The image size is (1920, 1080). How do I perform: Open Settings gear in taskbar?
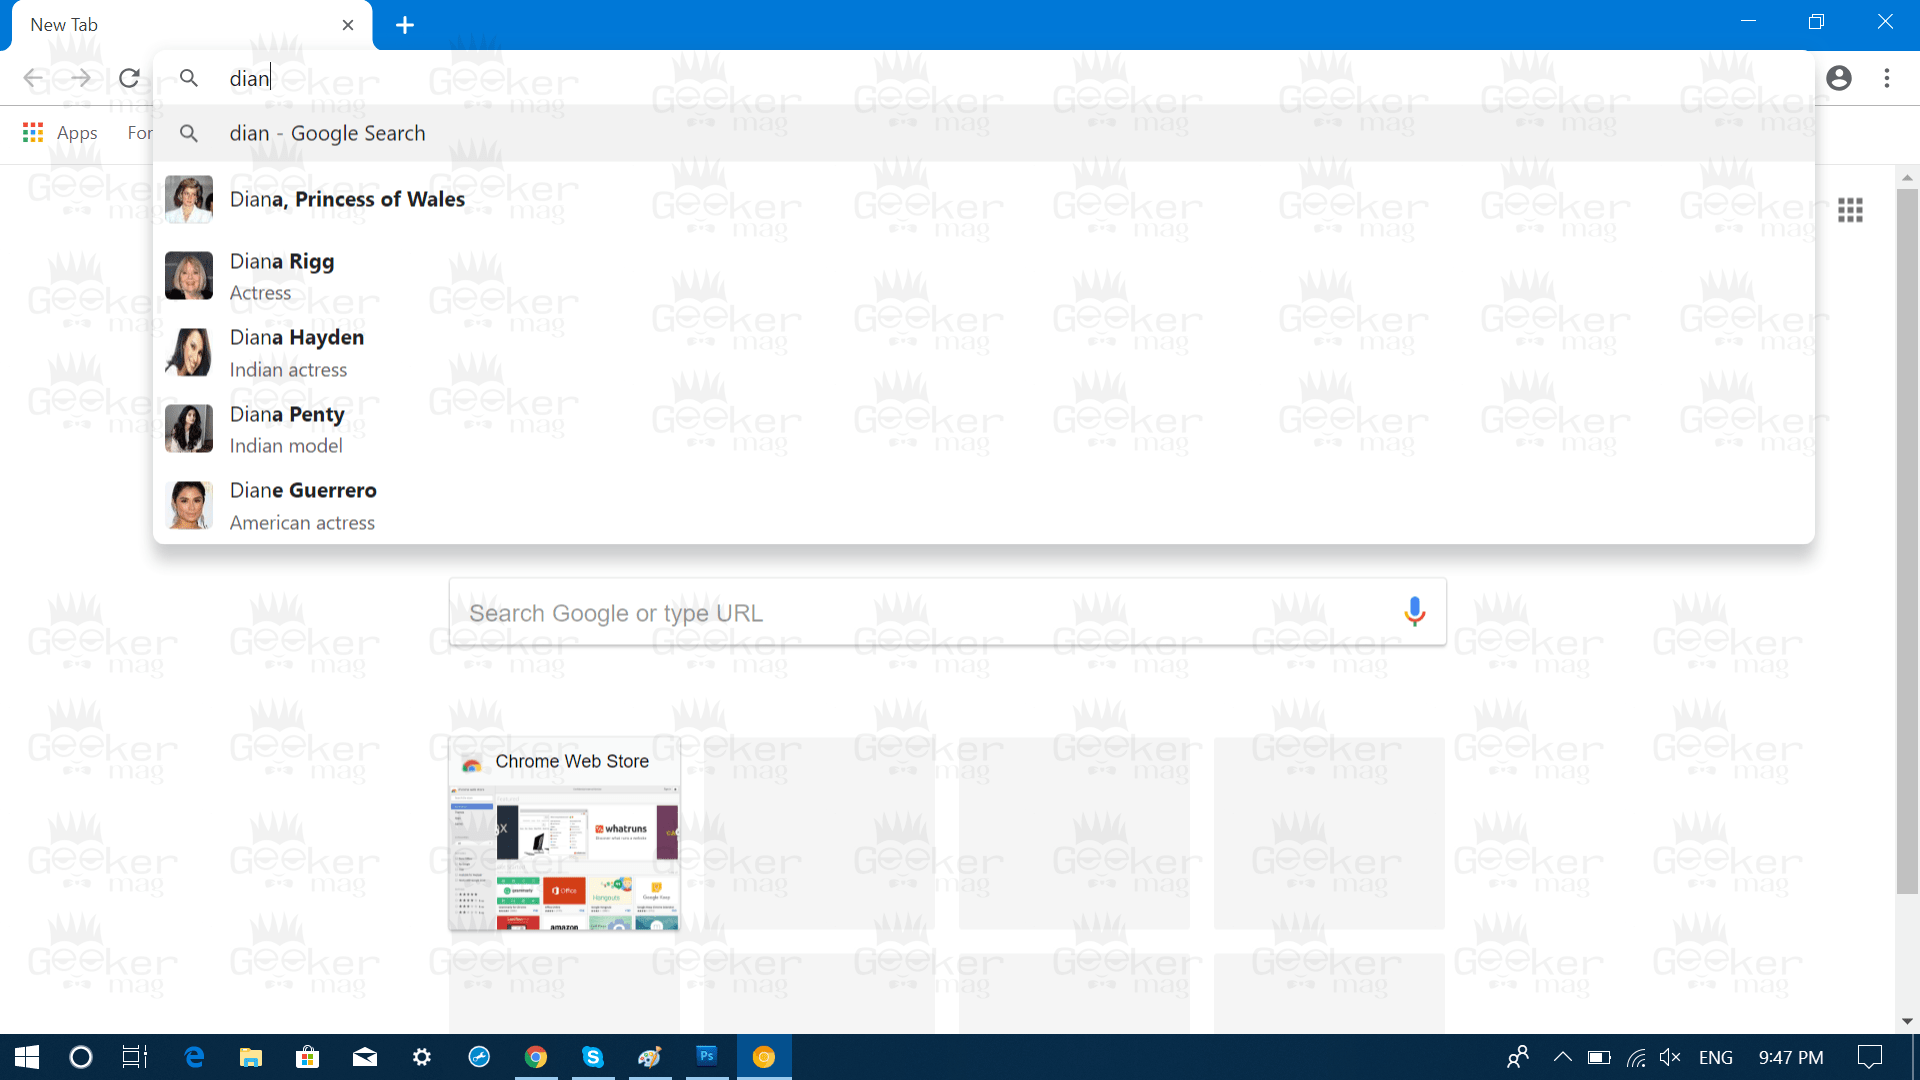pos(422,1057)
